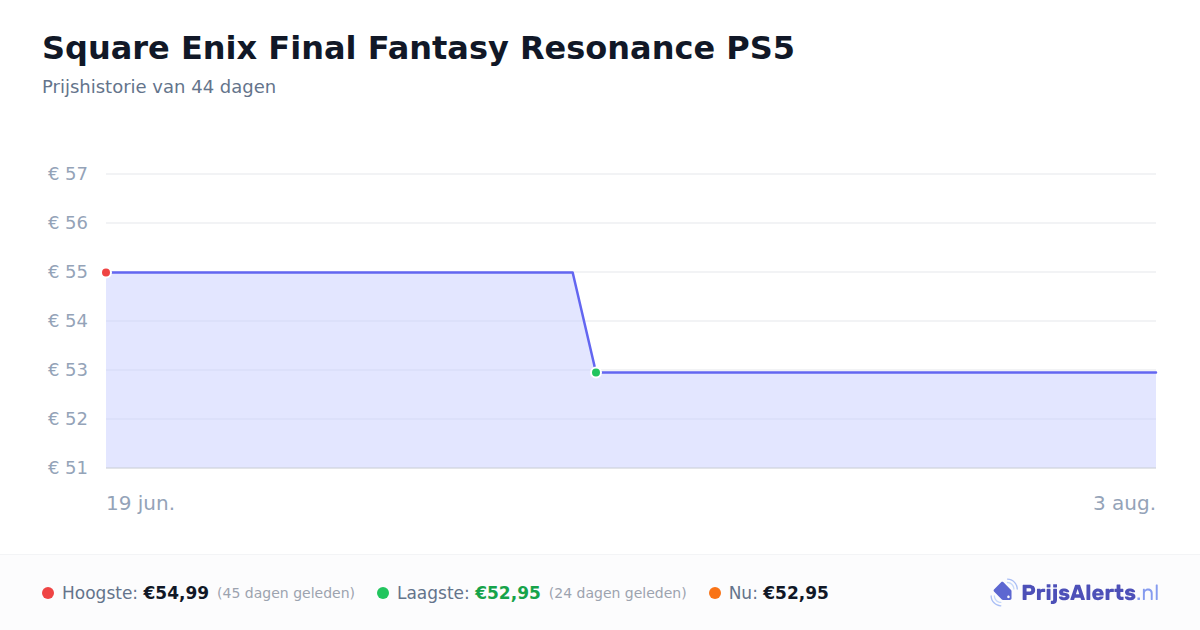Click the orange Nu legend dot
This screenshot has width=1200, height=630.
click(715, 593)
